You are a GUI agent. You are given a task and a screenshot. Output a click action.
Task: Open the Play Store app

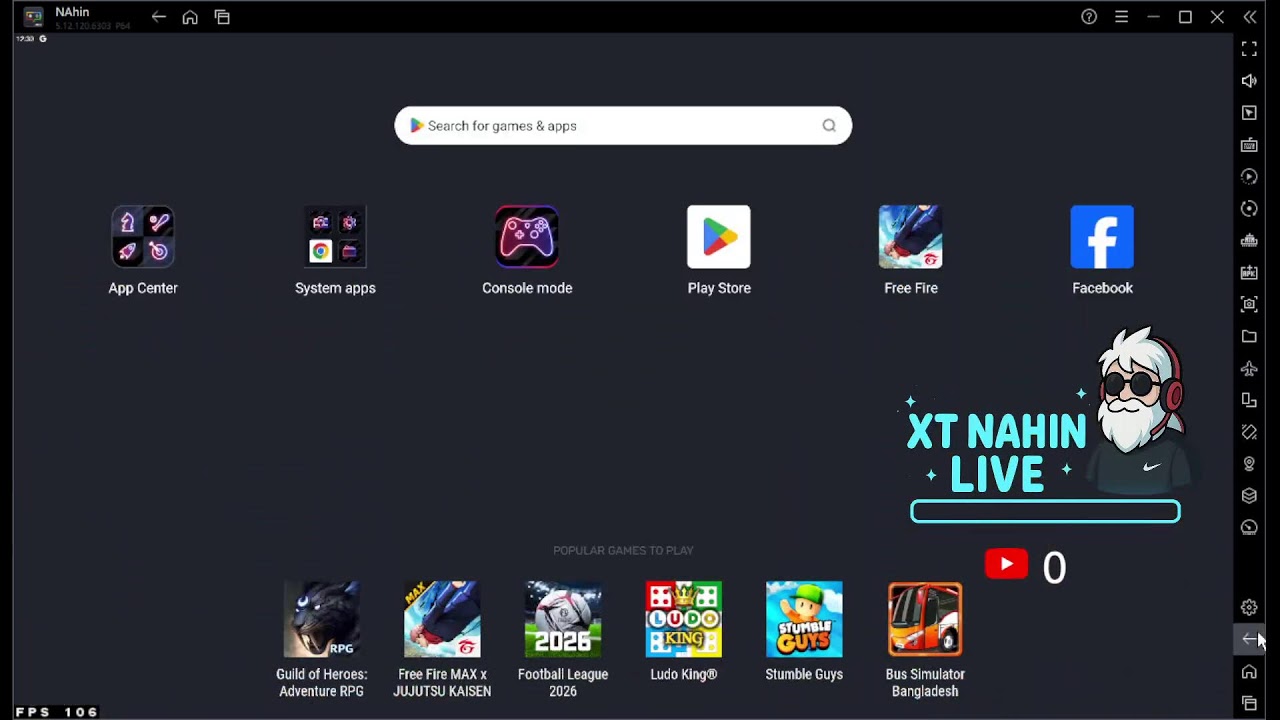[x=719, y=237]
